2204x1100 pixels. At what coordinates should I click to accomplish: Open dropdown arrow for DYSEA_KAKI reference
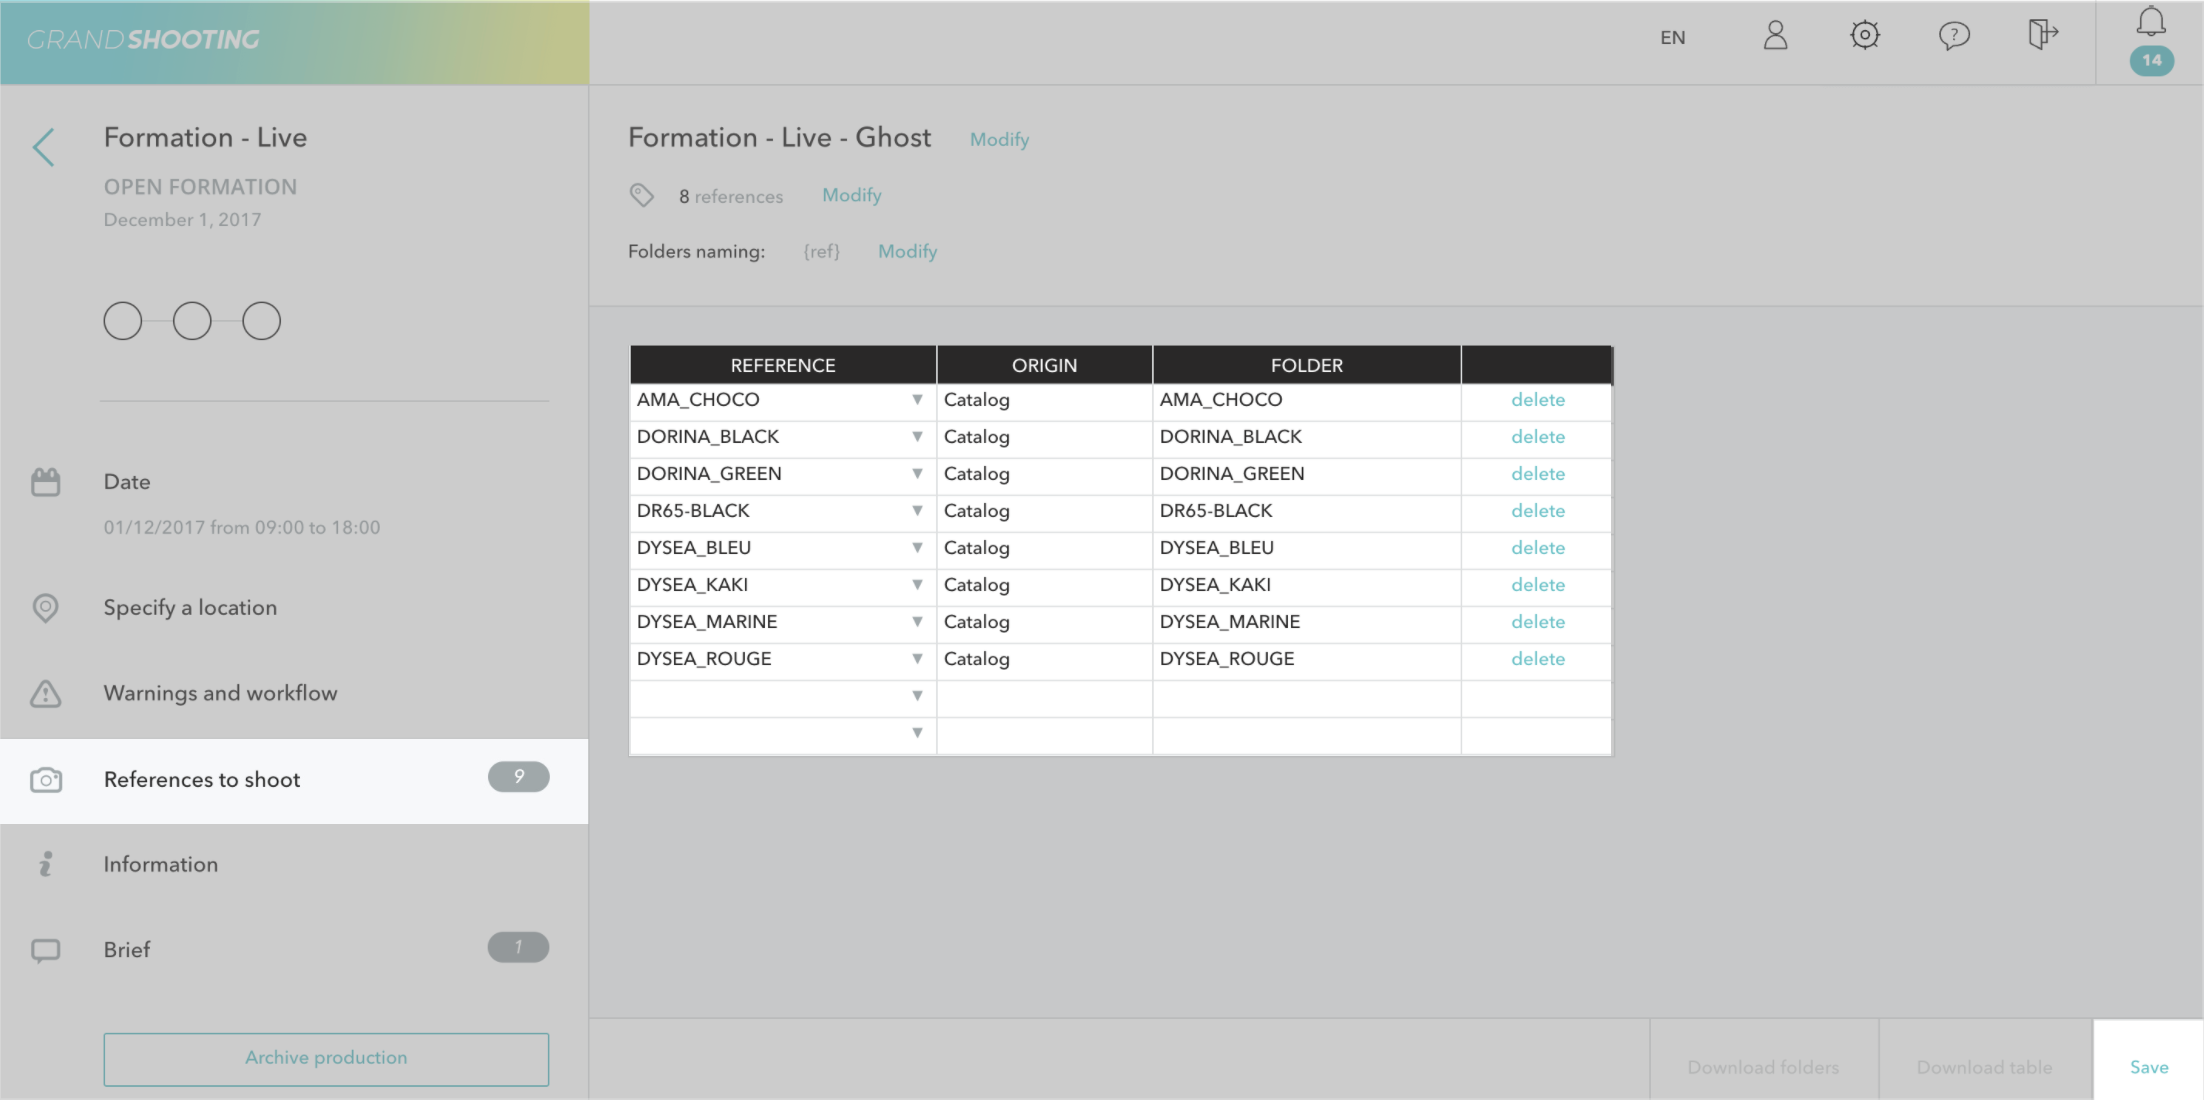(917, 585)
